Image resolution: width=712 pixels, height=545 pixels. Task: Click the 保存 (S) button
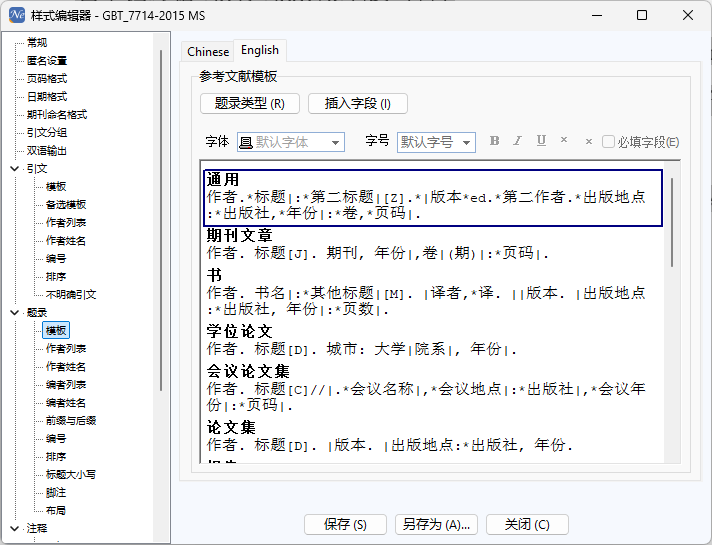click(x=345, y=525)
